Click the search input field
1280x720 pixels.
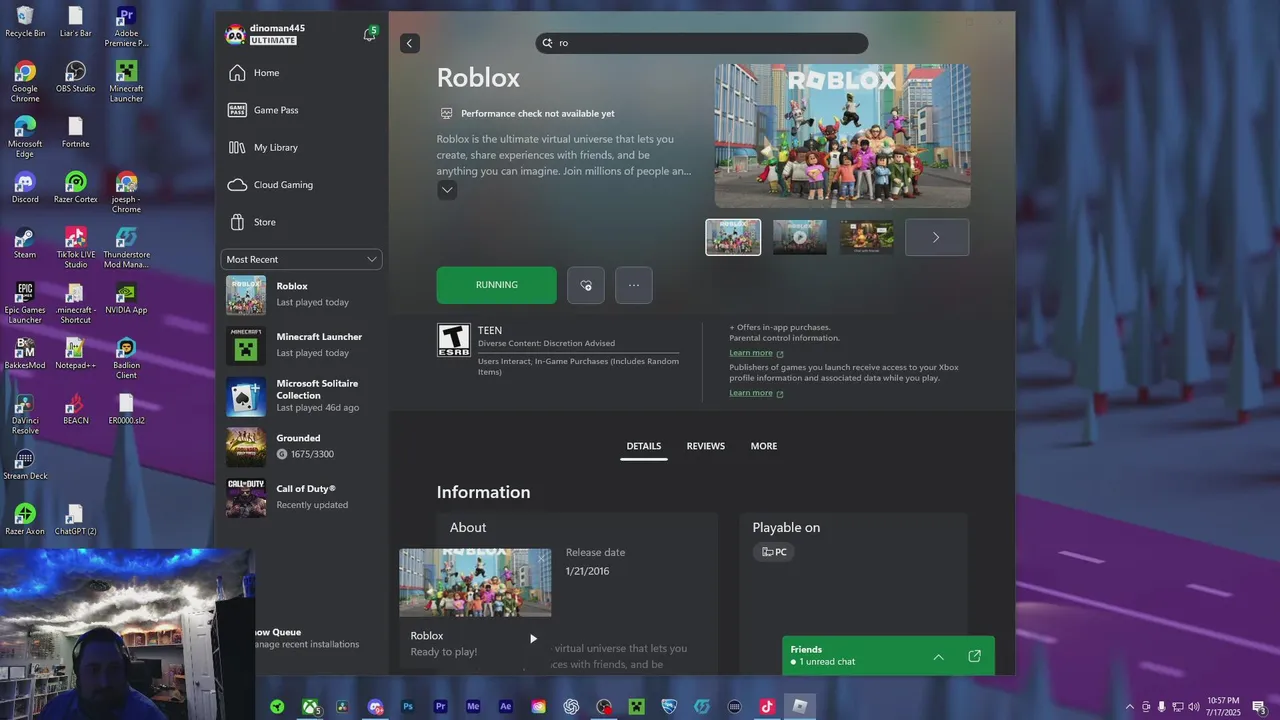(x=702, y=43)
